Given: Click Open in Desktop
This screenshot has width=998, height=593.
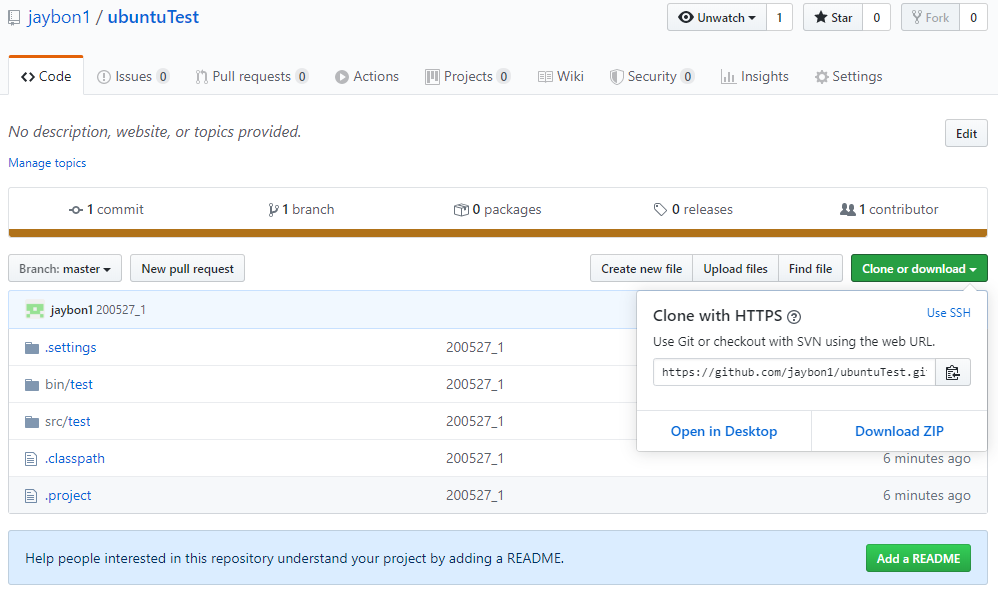Looking at the screenshot, I should pyautogui.click(x=724, y=431).
